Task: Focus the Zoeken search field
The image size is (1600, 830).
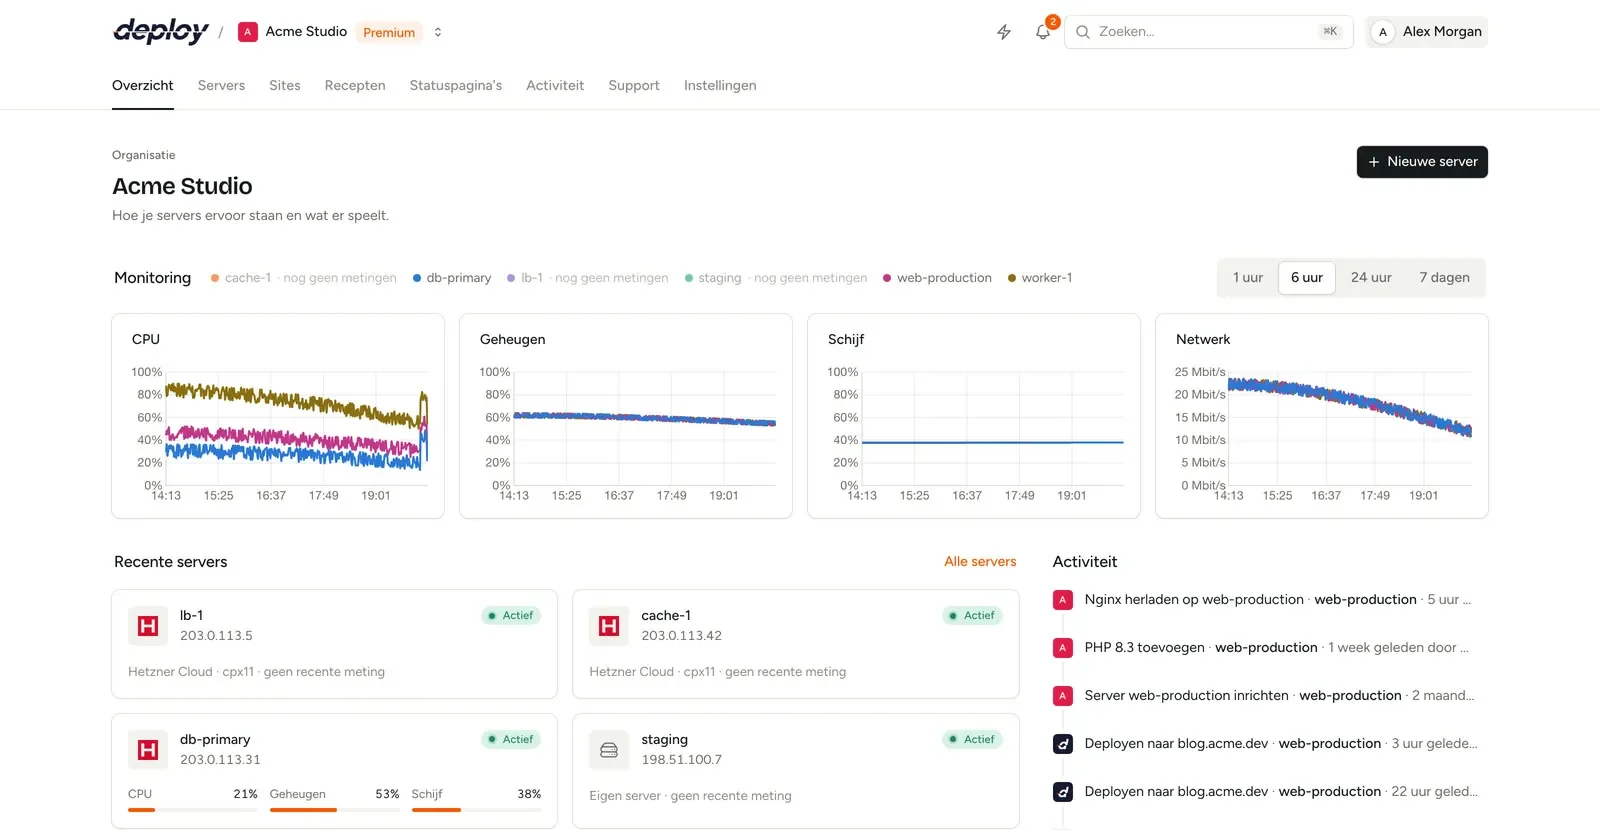Action: (1209, 32)
